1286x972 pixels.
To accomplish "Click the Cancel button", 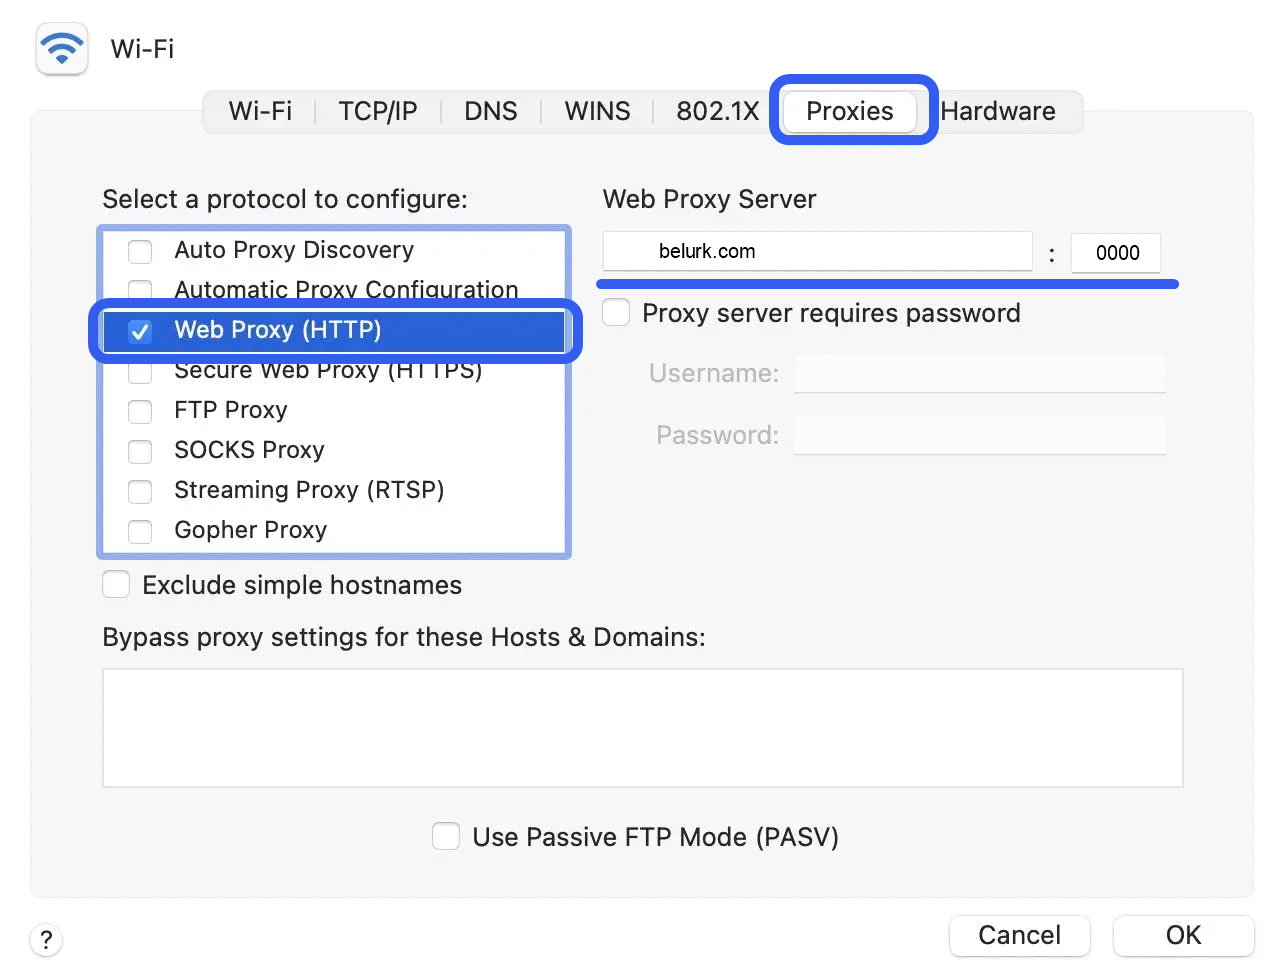I will (1019, 935).
